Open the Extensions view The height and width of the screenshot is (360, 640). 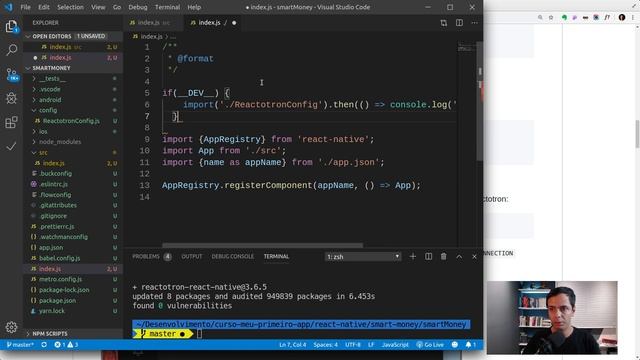[11, 122]
